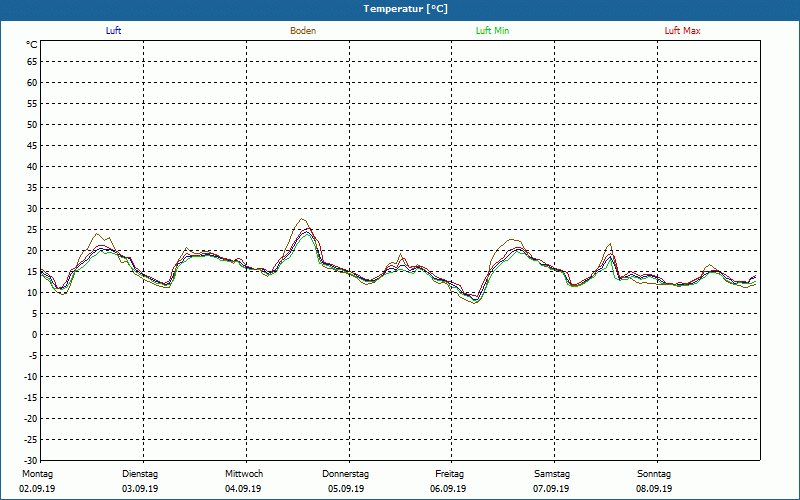Click the '55' y-axis value

32,104
